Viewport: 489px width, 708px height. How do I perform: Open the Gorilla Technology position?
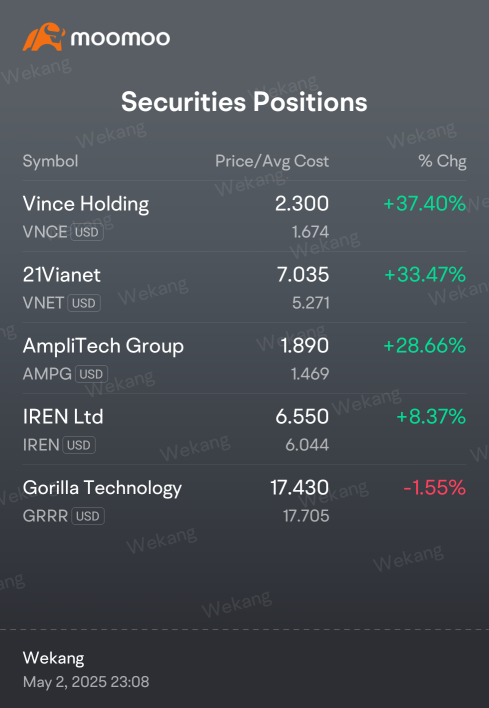(244, 500)
